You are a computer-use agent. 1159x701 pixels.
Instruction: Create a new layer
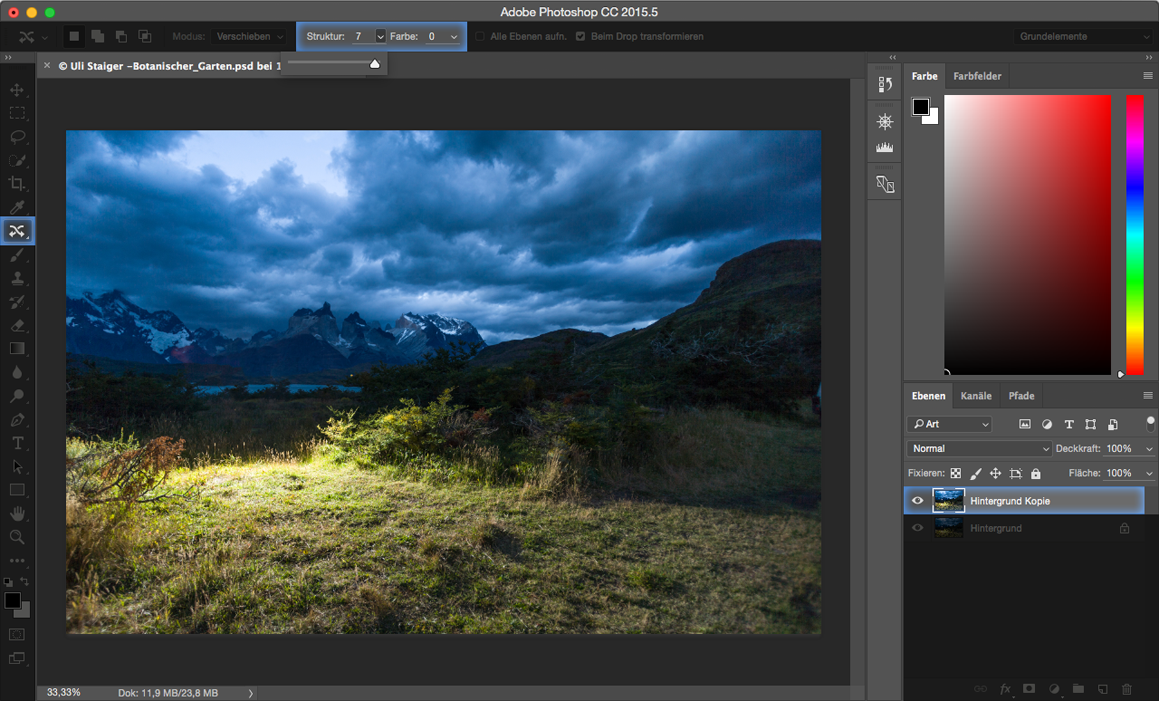click(x=1102, y=688)
